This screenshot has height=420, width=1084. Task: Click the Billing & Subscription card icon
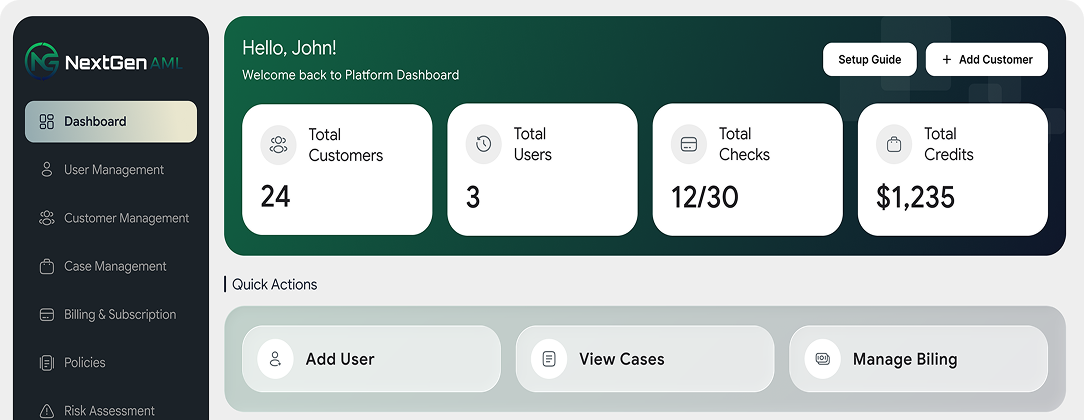point(46,315)
